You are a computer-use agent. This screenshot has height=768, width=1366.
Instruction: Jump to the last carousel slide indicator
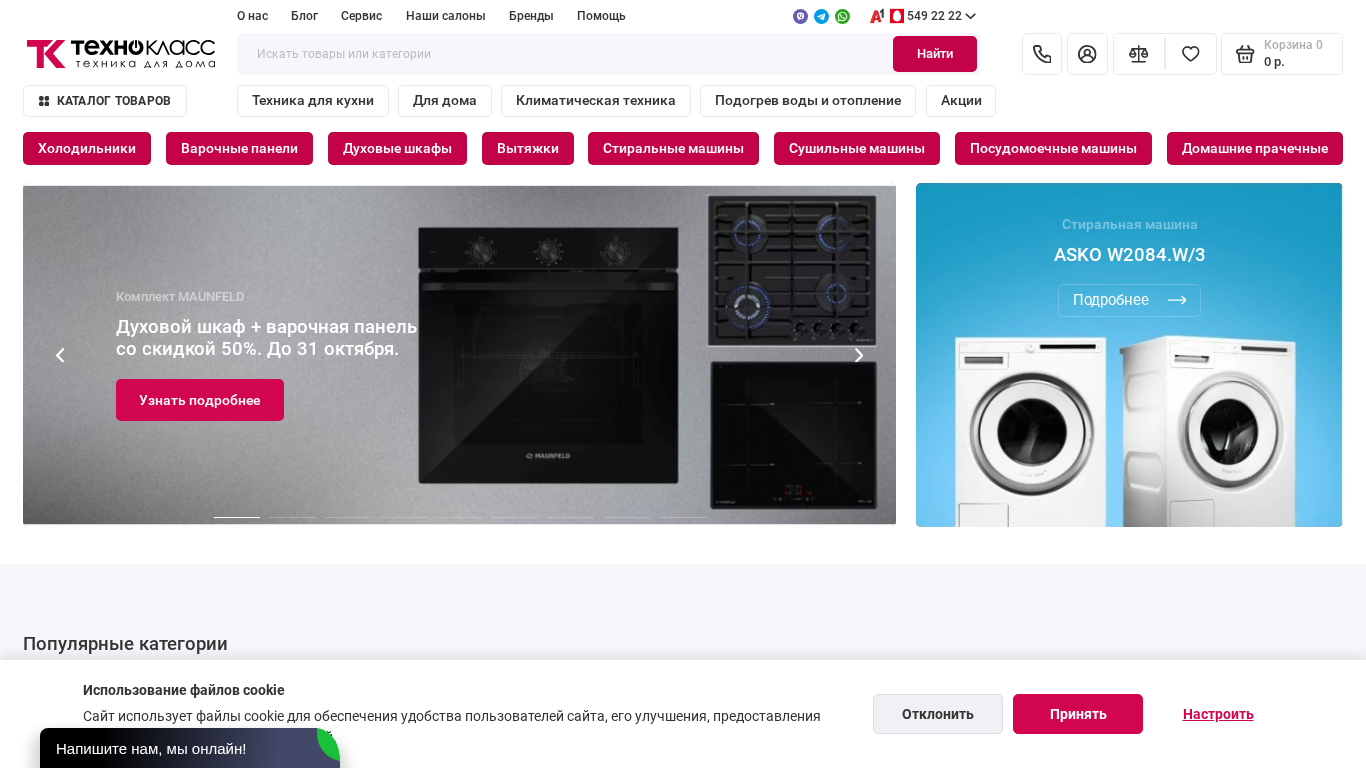tap(682, 517)
